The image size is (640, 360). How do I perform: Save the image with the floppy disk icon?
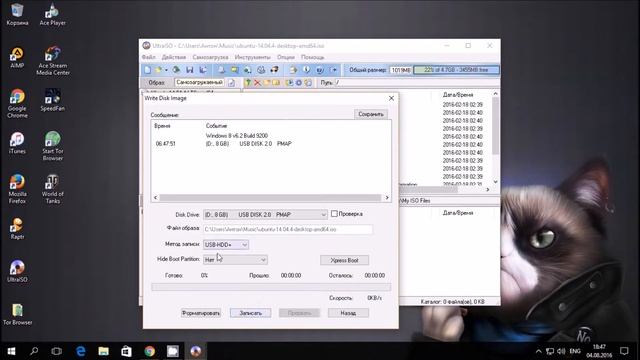(190, 70)
